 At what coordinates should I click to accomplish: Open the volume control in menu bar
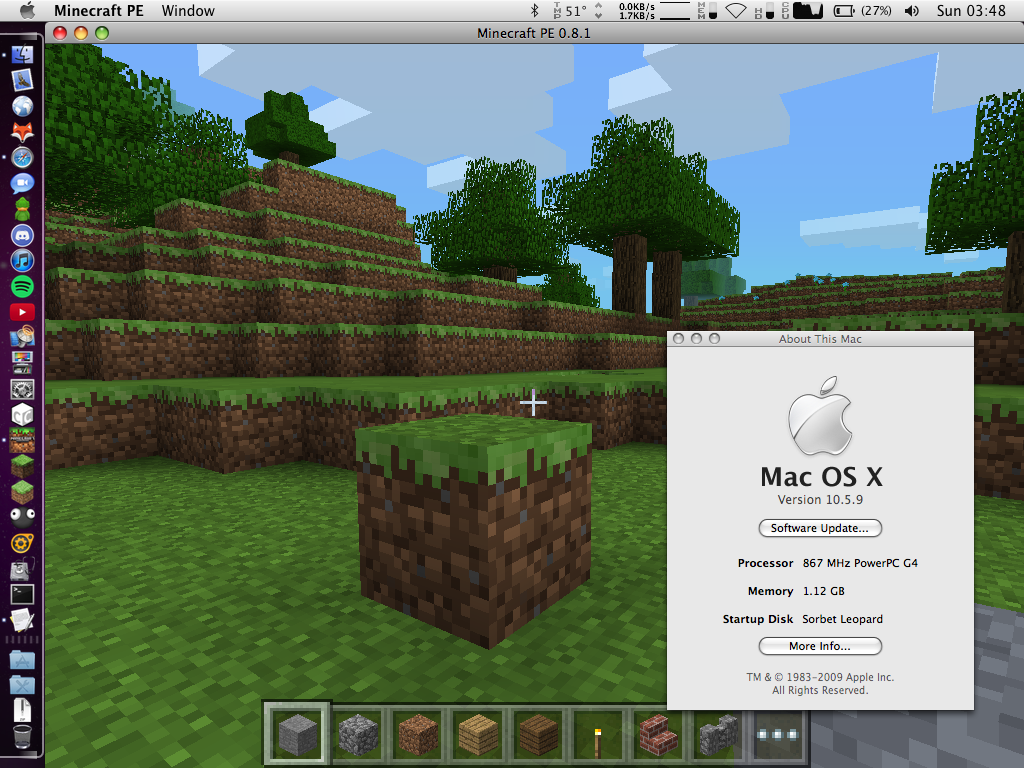(912, 10)
